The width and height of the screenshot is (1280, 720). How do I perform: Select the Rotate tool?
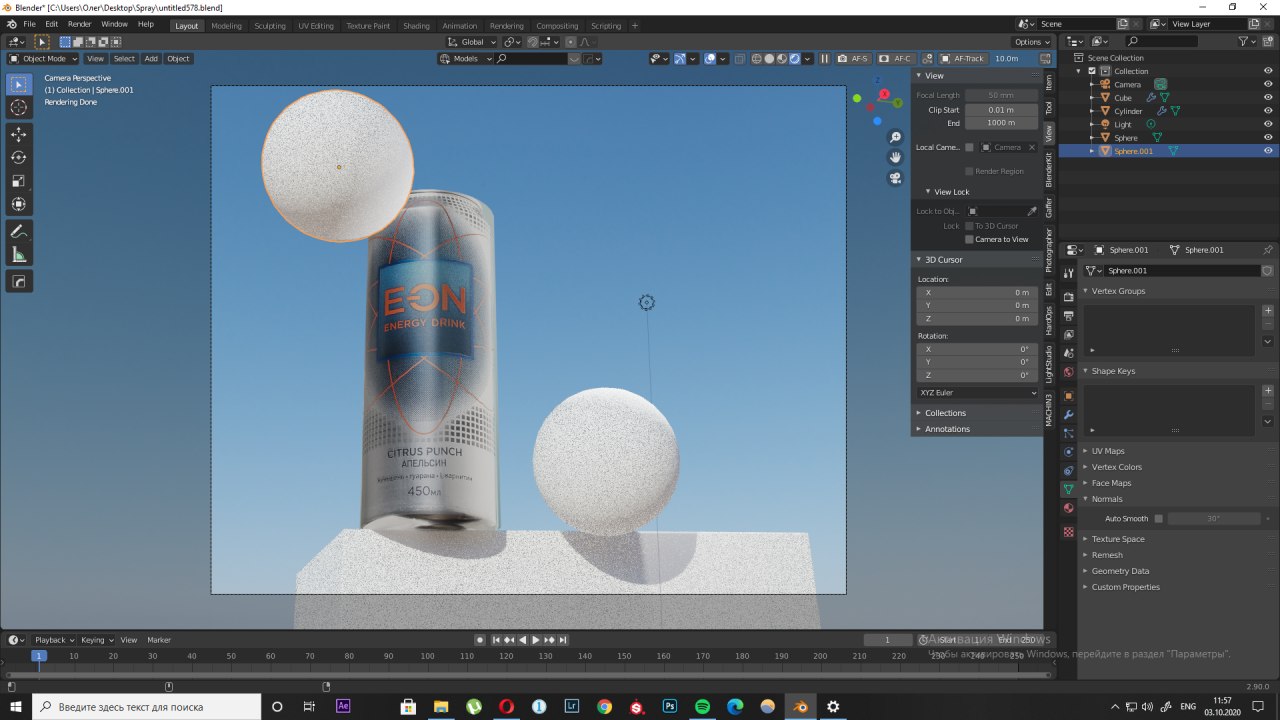pyautogui.click(x=19, y=158)
